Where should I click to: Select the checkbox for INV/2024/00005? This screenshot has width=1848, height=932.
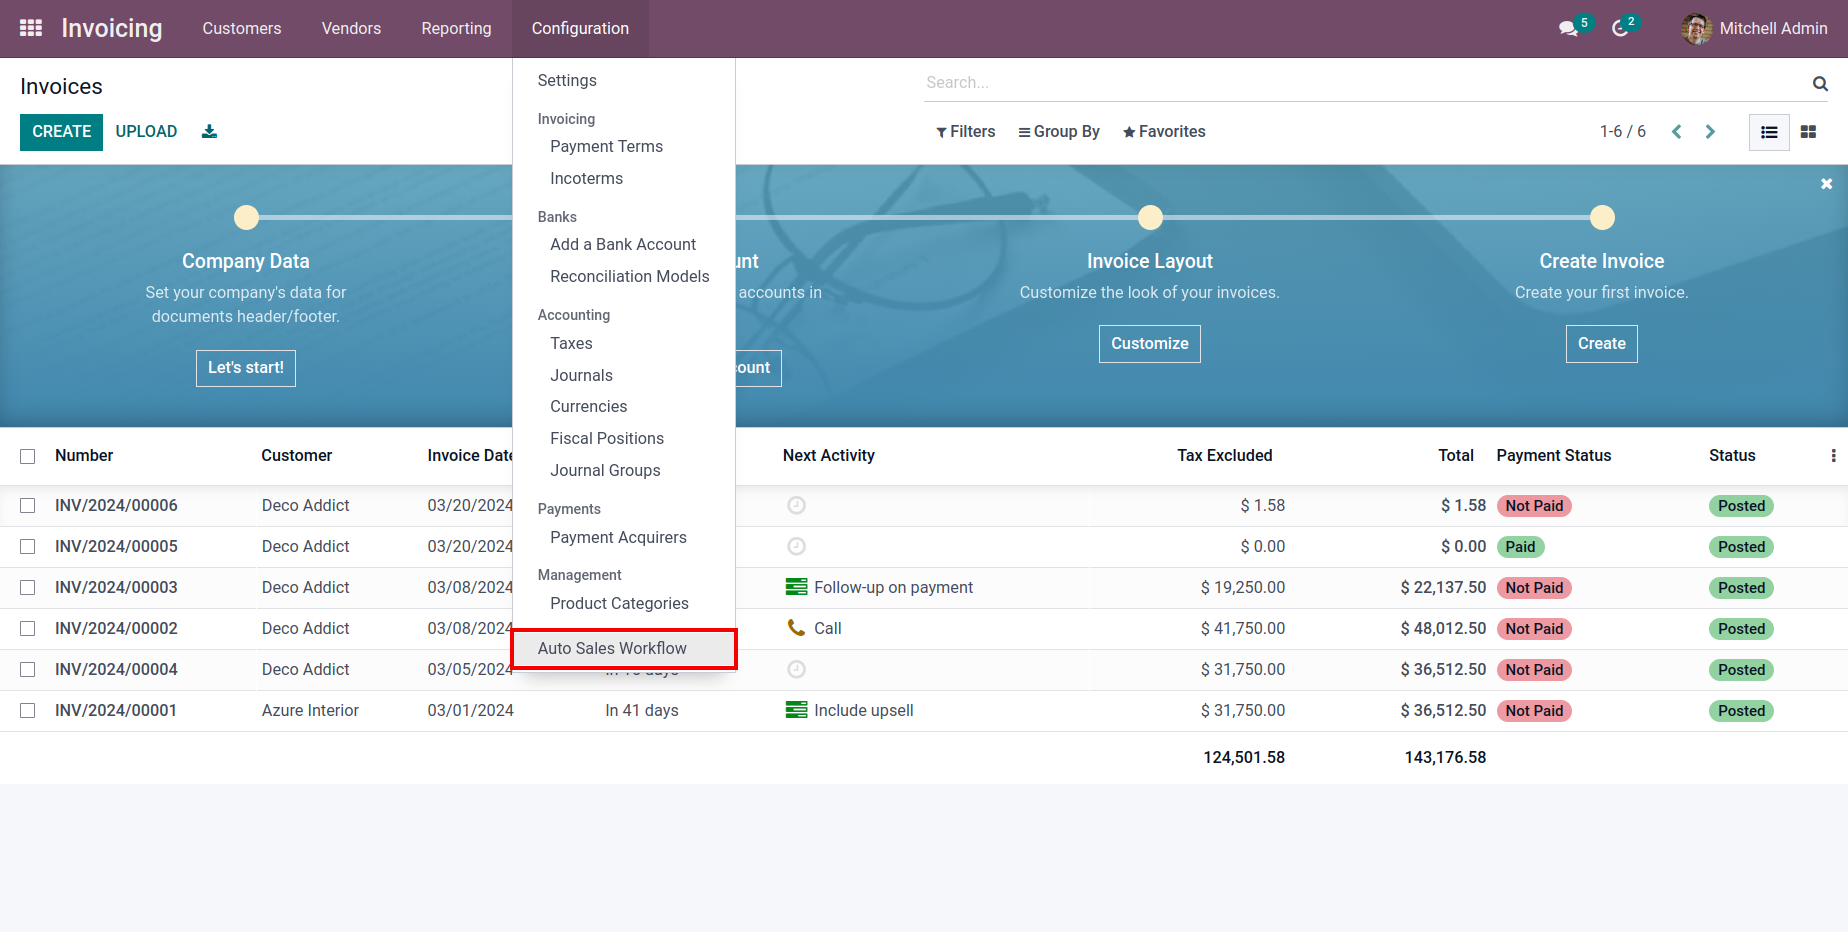pyautogui.click(x=28, y=547)
